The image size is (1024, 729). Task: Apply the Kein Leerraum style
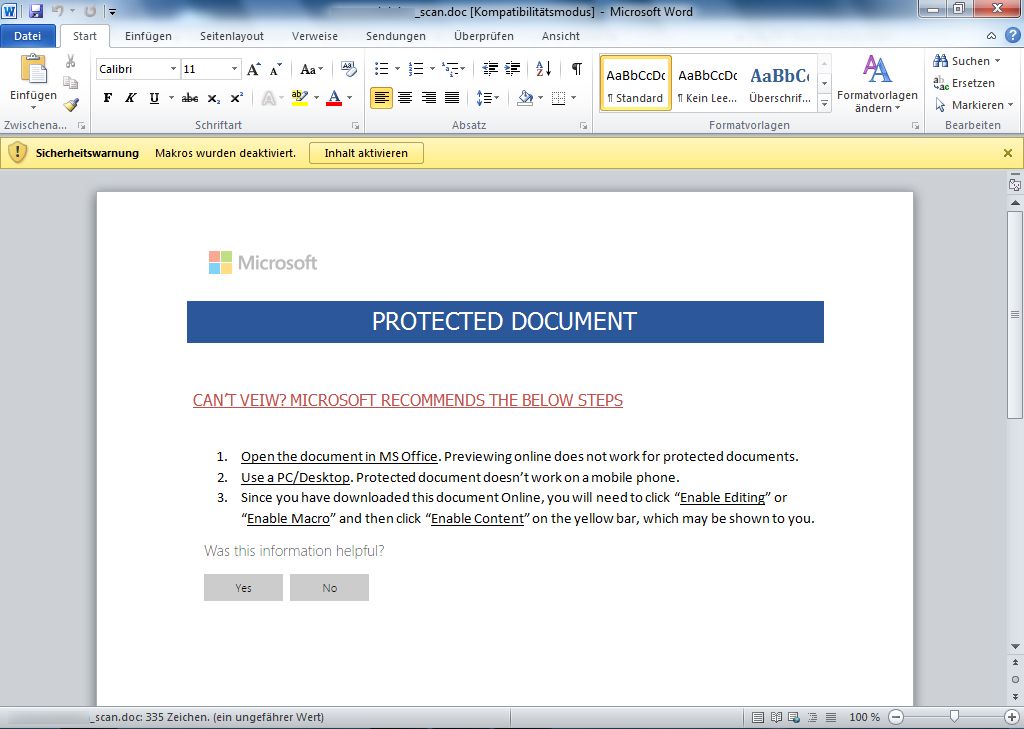707,83
